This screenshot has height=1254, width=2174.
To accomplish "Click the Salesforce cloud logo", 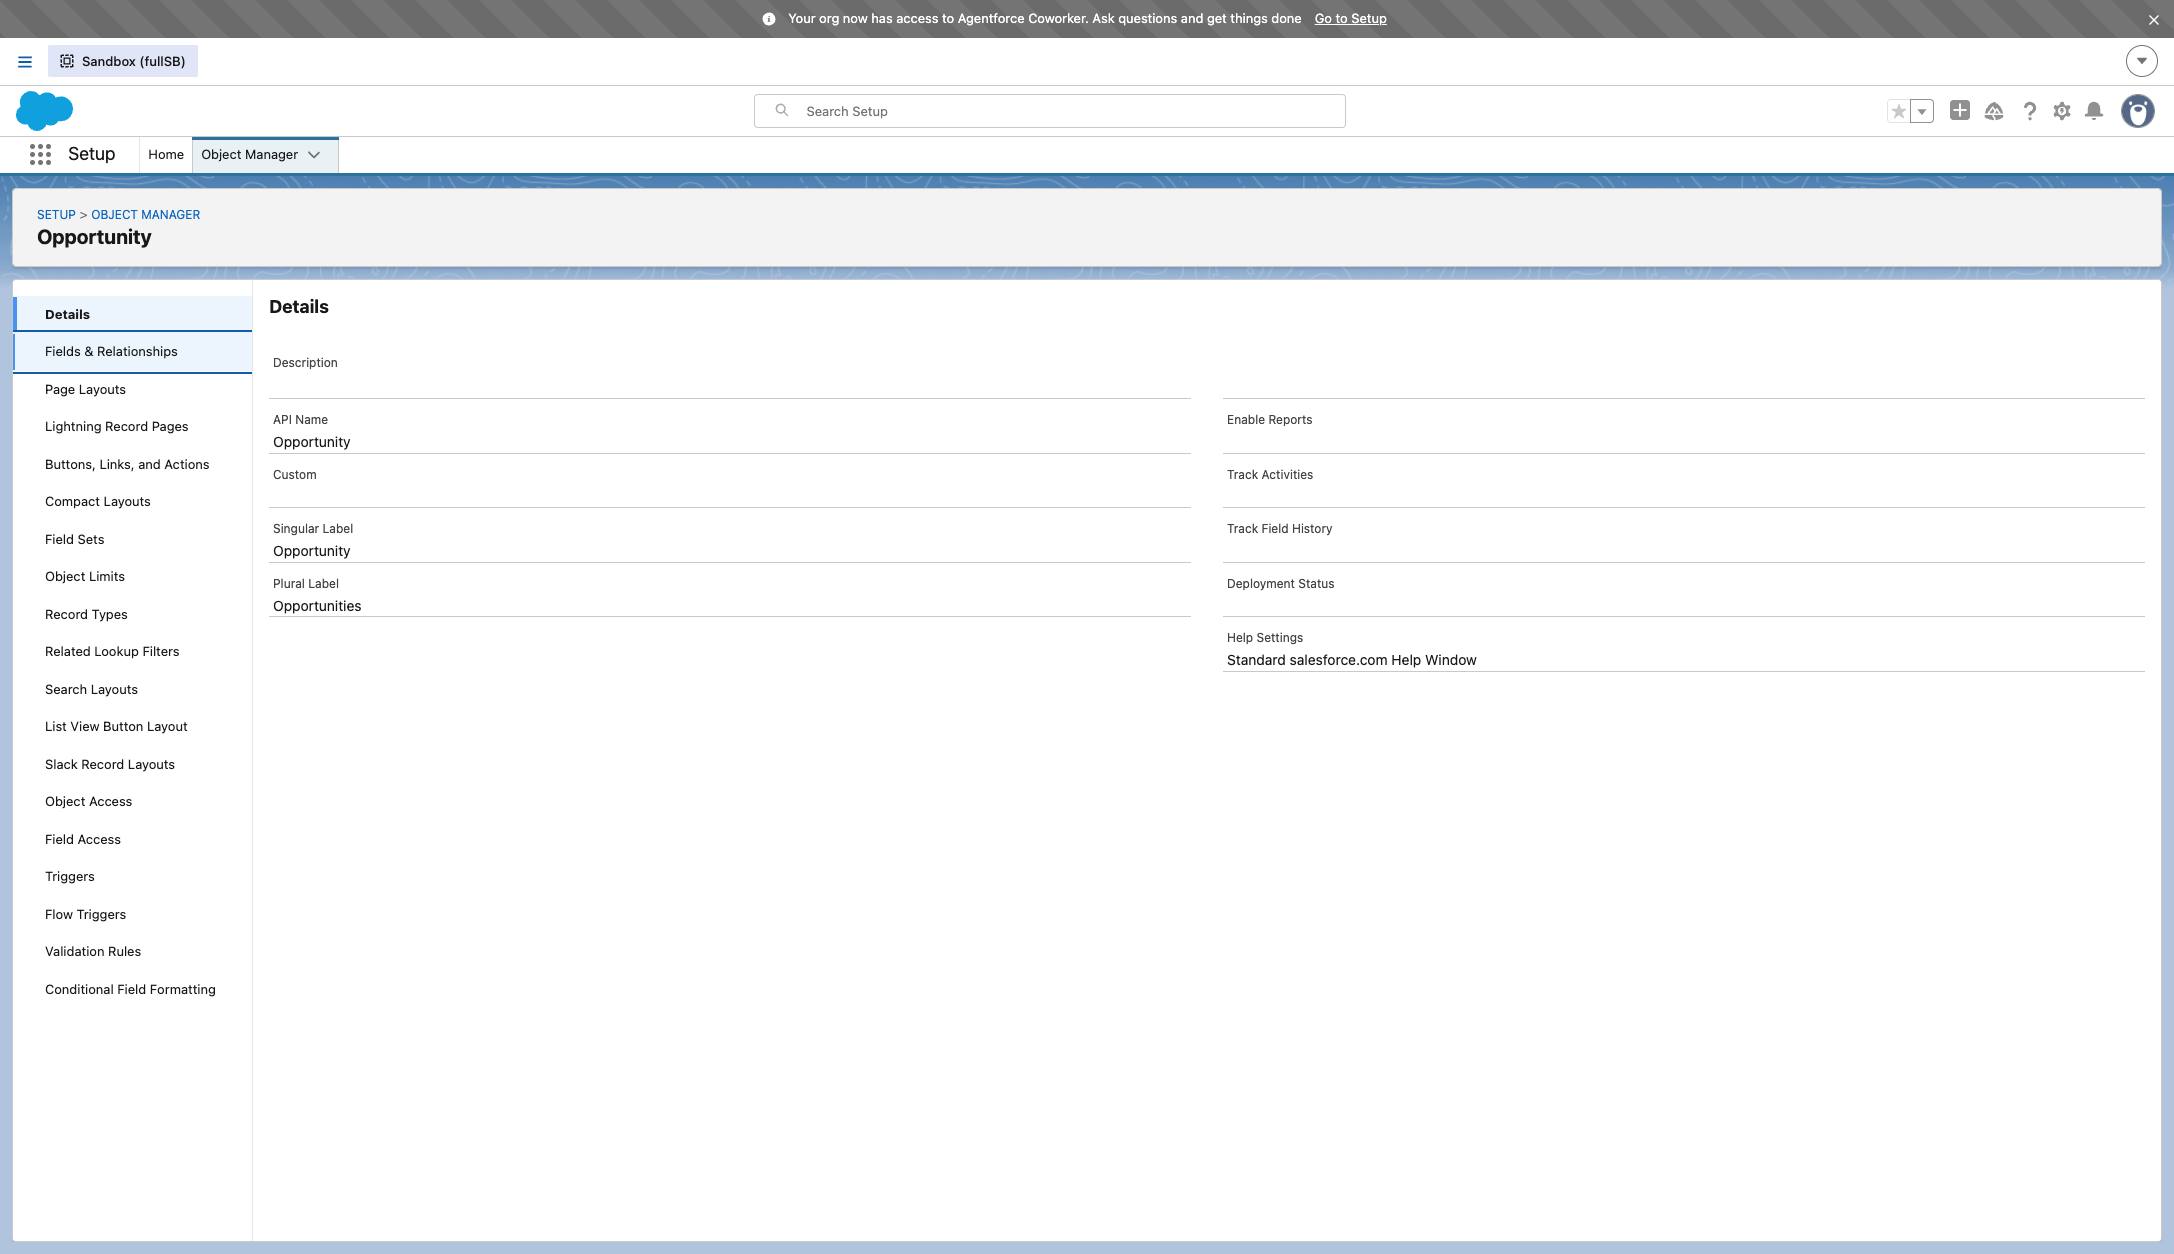I will (x=45, y=111).
